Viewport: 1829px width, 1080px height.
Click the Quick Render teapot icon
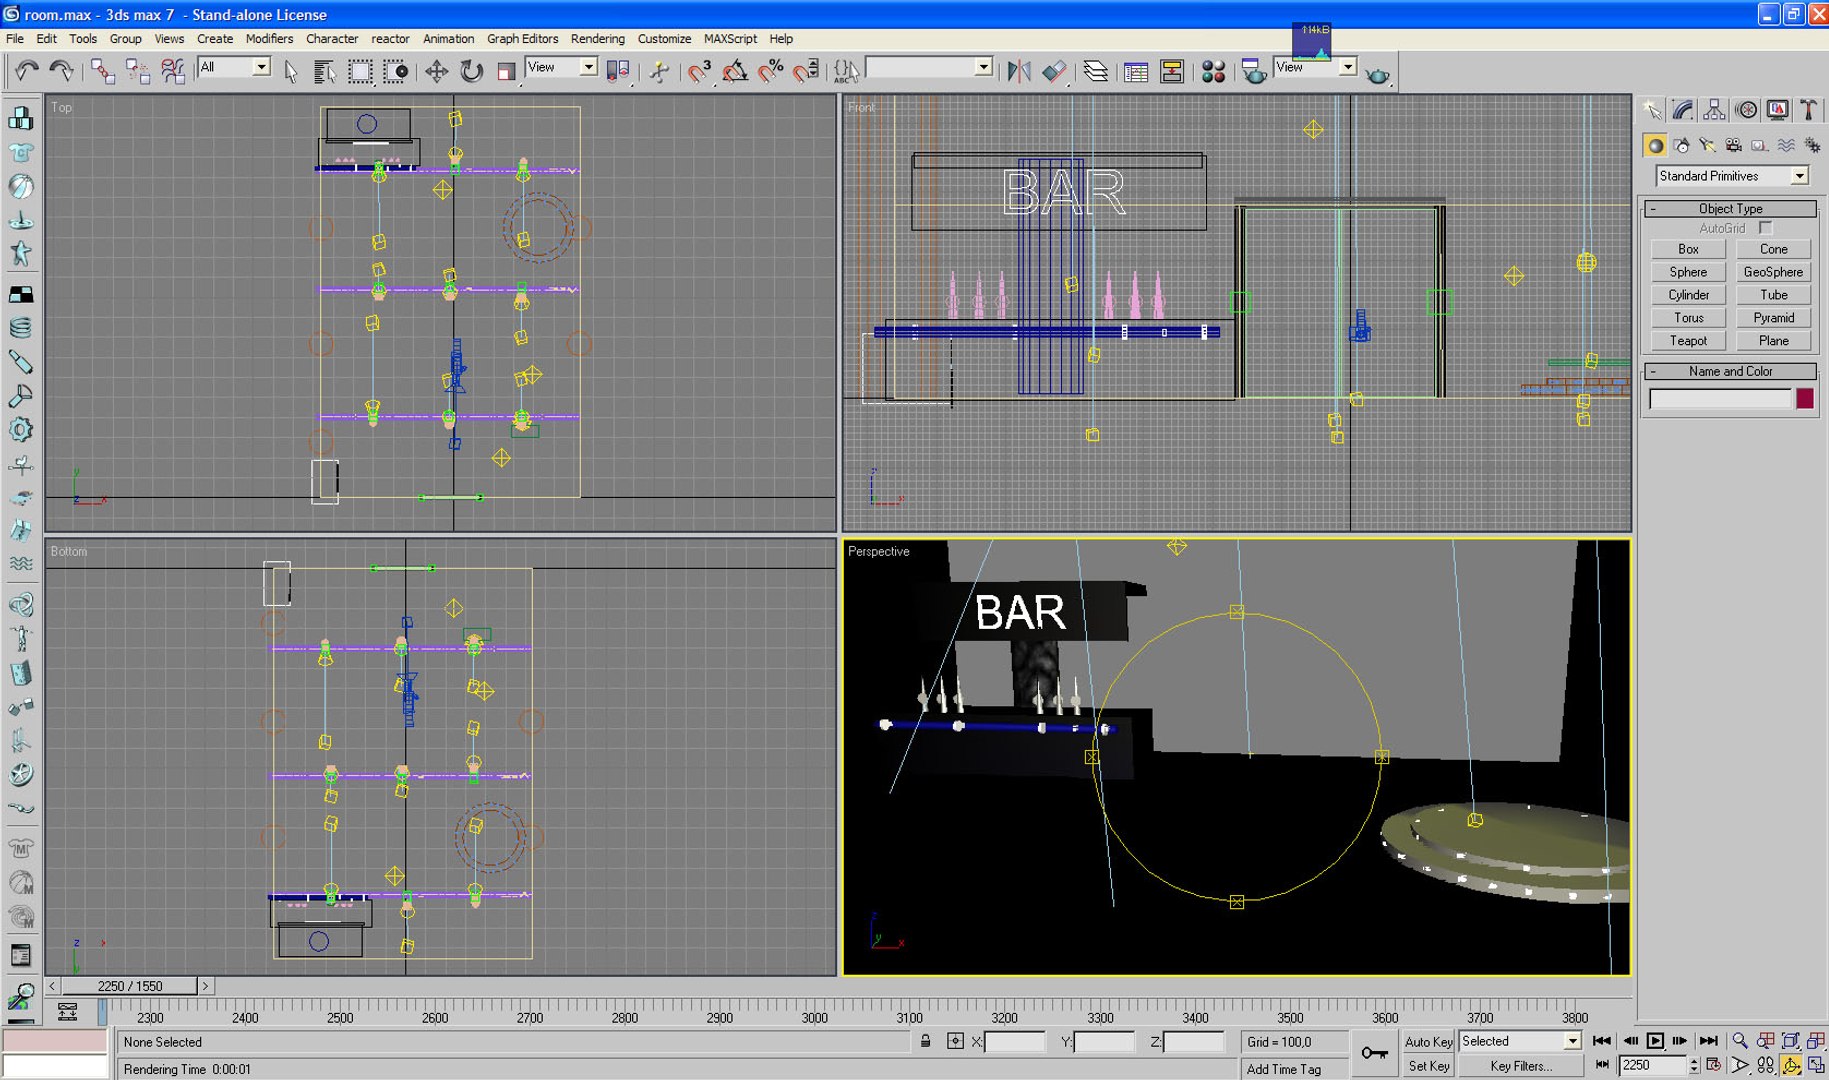coord(1377,74)
